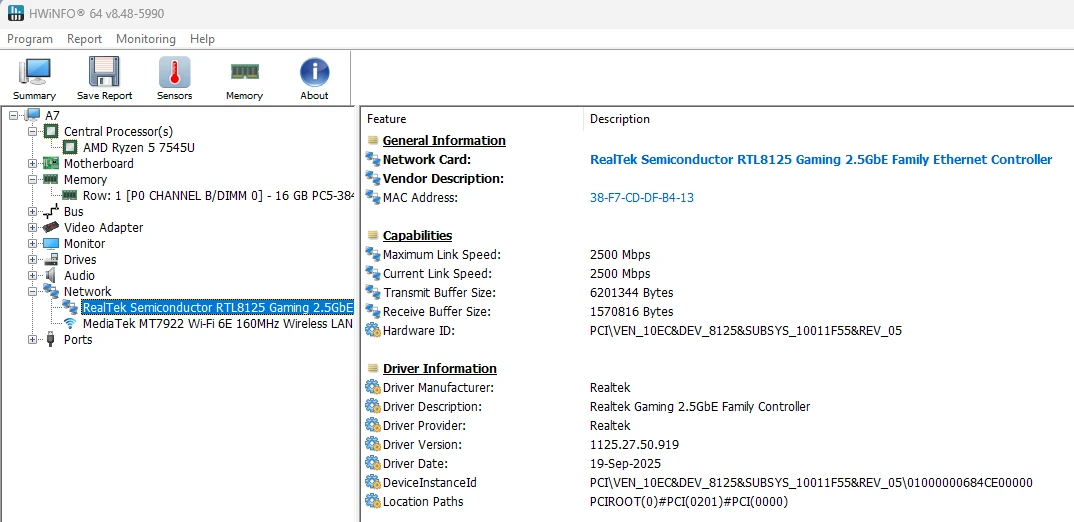
Task: Click the 1570816 Bytes receive buffer value
Action: pos(632,312)
